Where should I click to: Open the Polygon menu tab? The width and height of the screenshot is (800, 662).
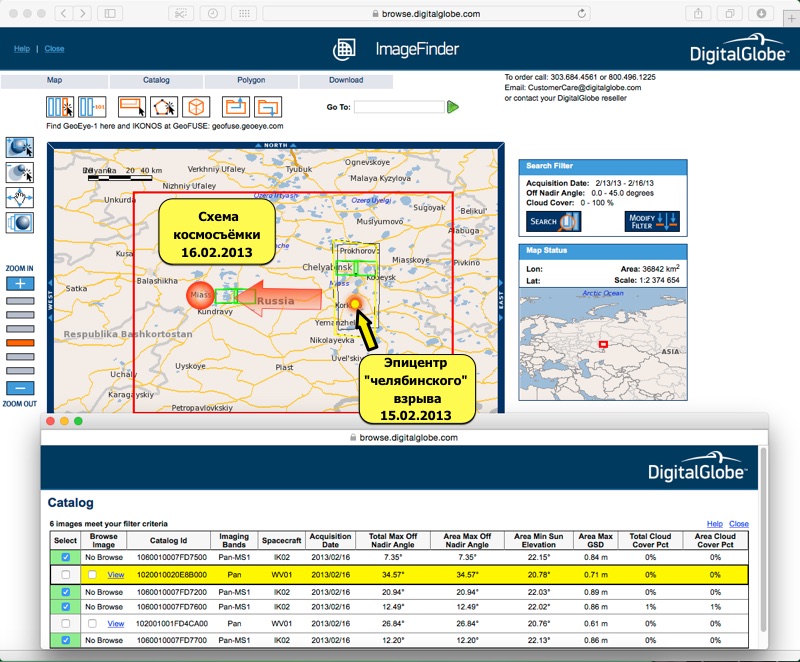click(x=251, y=81)
